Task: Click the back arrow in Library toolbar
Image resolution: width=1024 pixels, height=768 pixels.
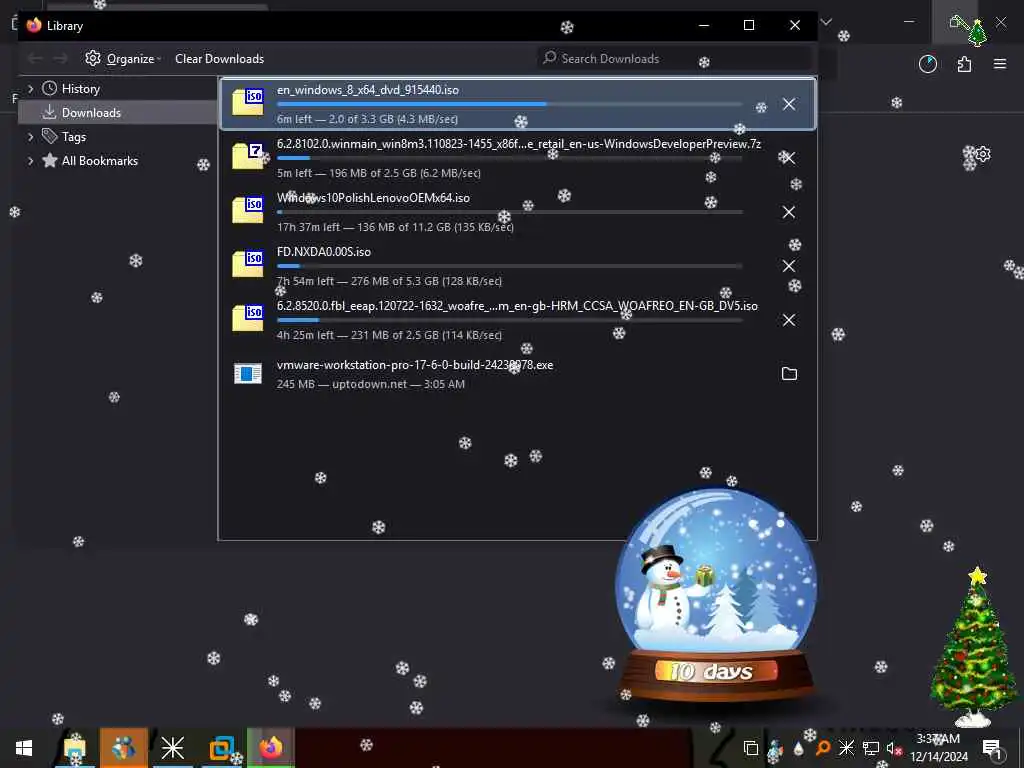Action: coord(35,59)
